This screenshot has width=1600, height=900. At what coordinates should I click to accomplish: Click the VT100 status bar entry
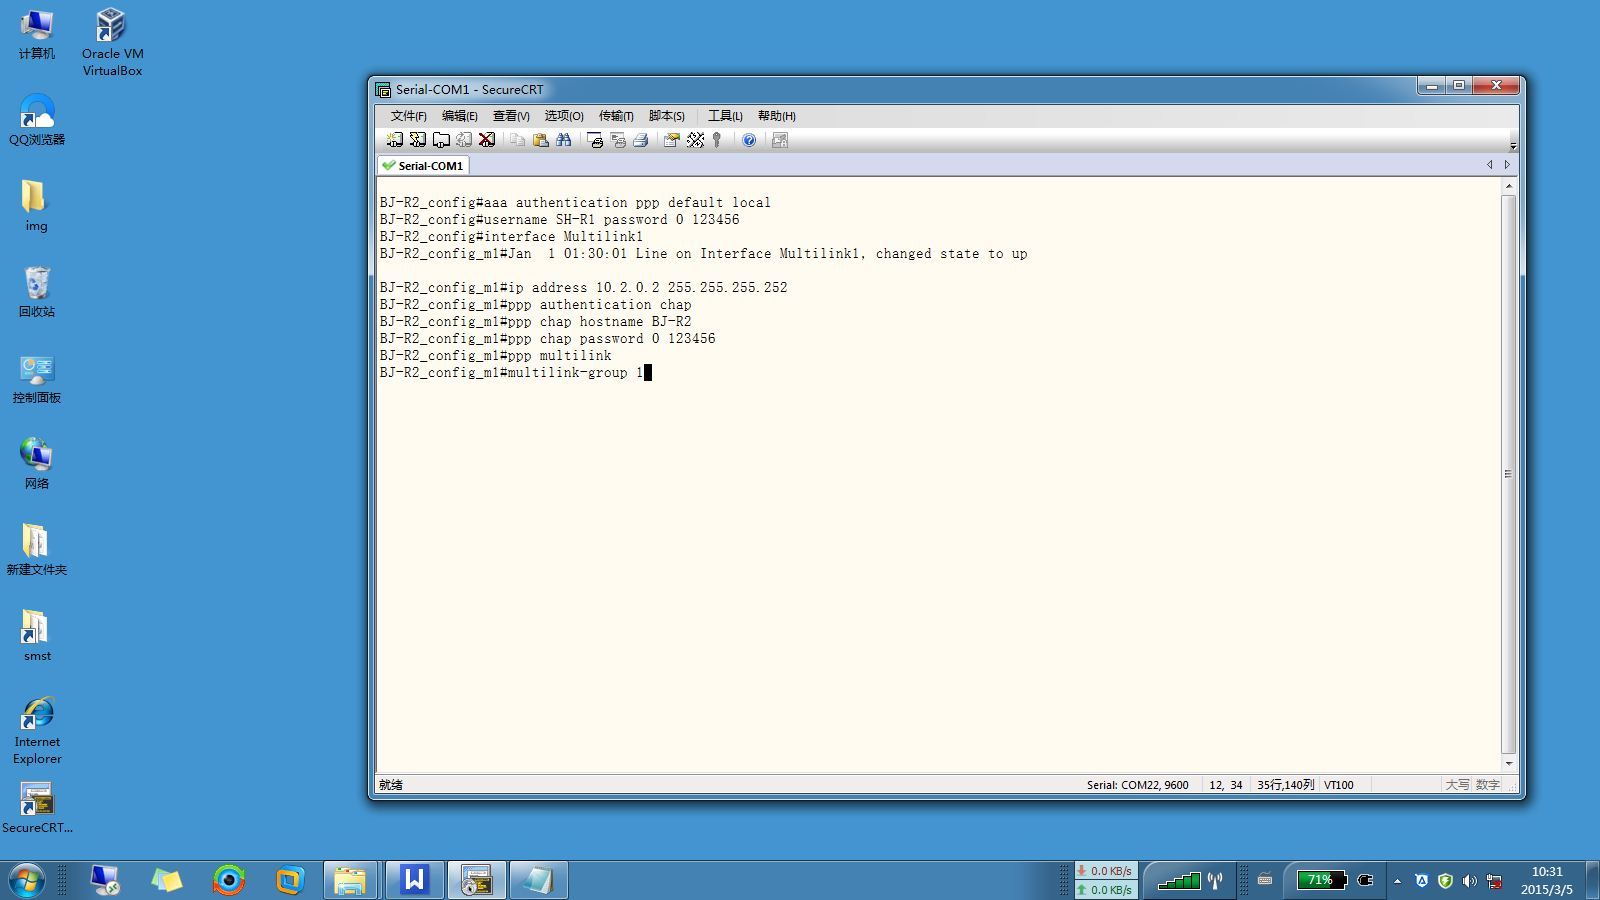pyautogui.click(x=1339, y=785)
